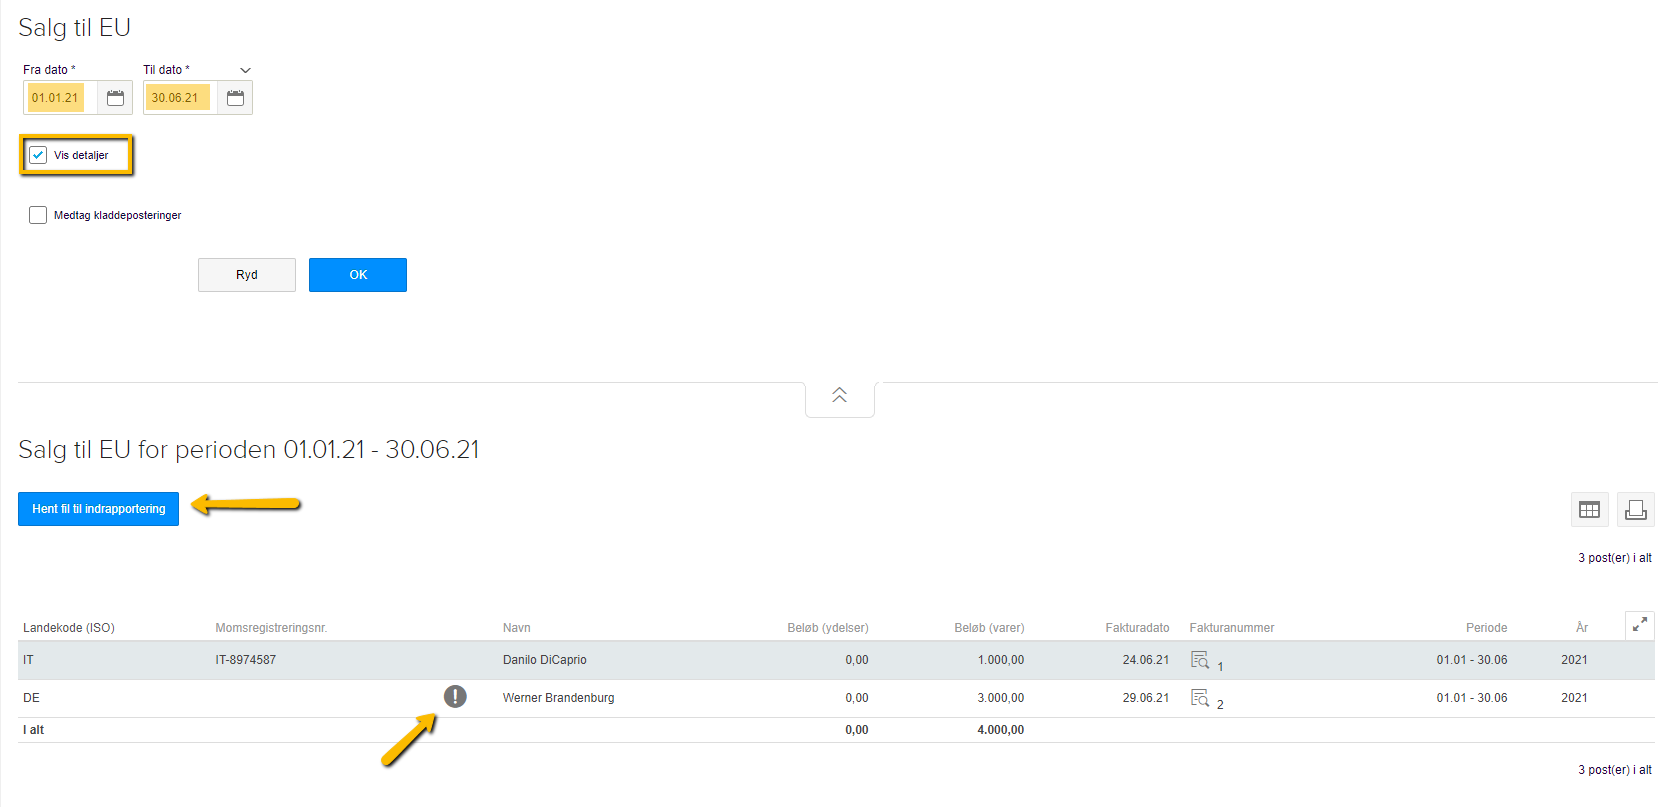Enable Medtag kladdeposteringer checkbox
Screen dimensions: 1658x807
click(x=38, y=215)
